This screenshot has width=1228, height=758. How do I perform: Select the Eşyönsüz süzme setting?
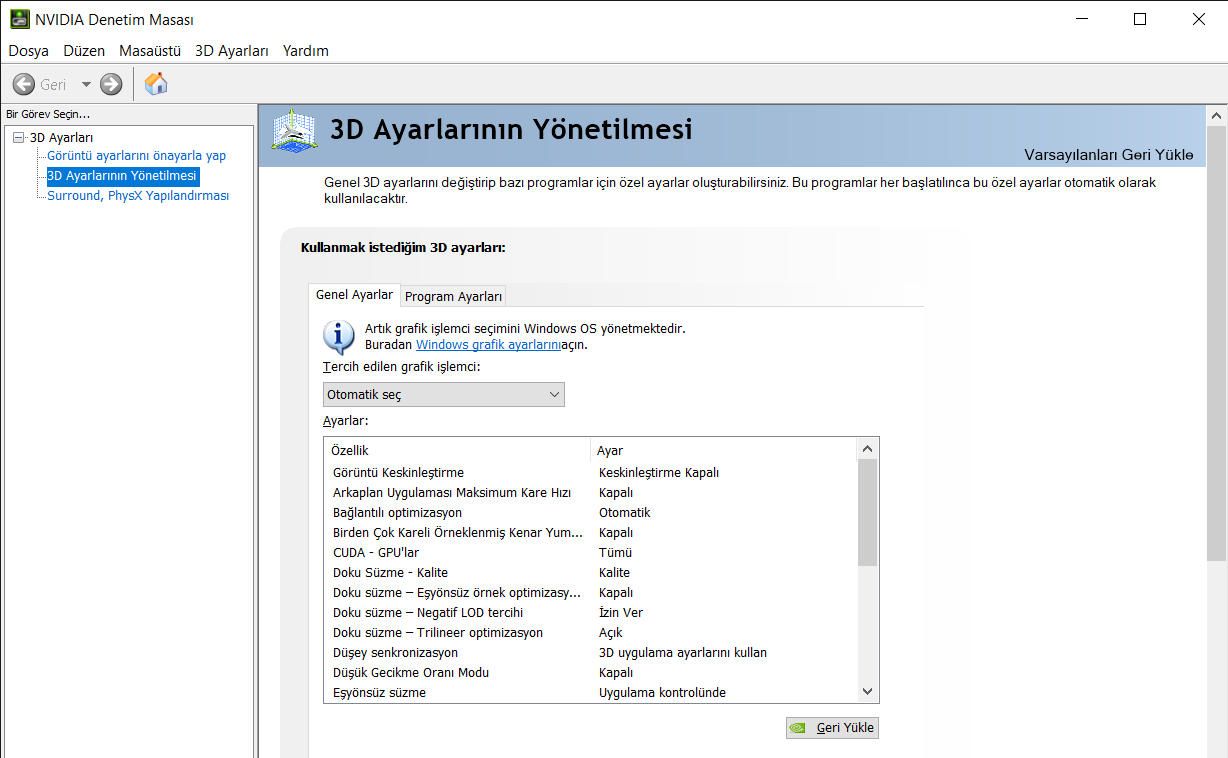point(591,692)
